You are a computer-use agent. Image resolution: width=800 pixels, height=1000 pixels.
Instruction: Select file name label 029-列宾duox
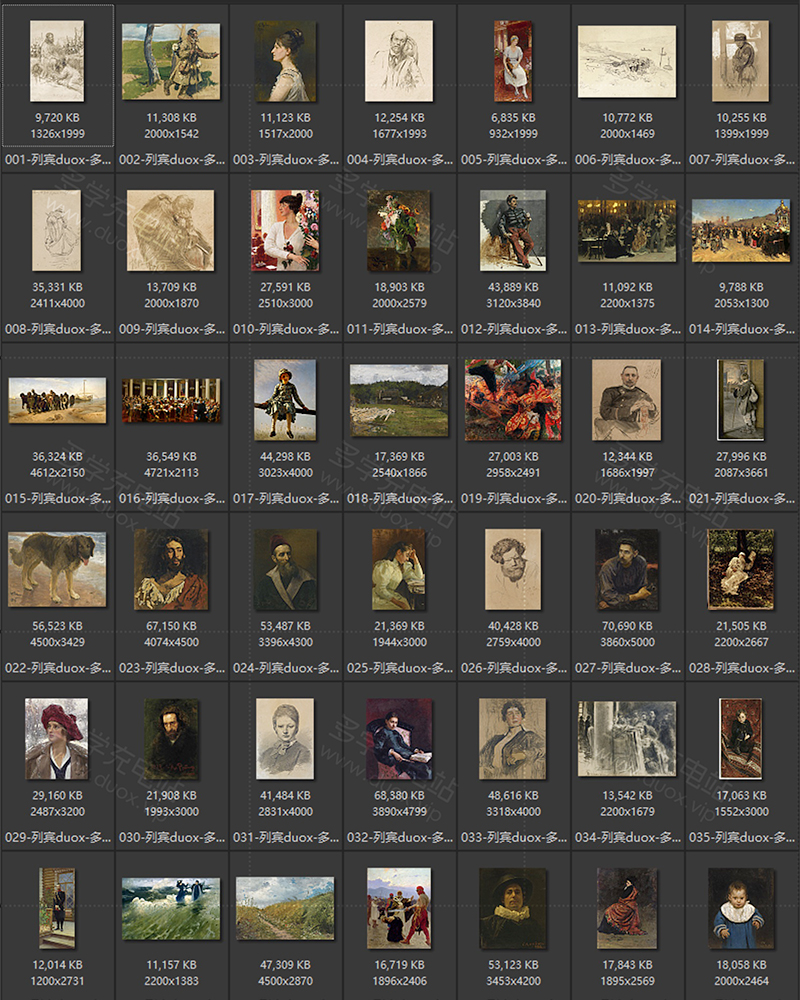pos(57,837)
